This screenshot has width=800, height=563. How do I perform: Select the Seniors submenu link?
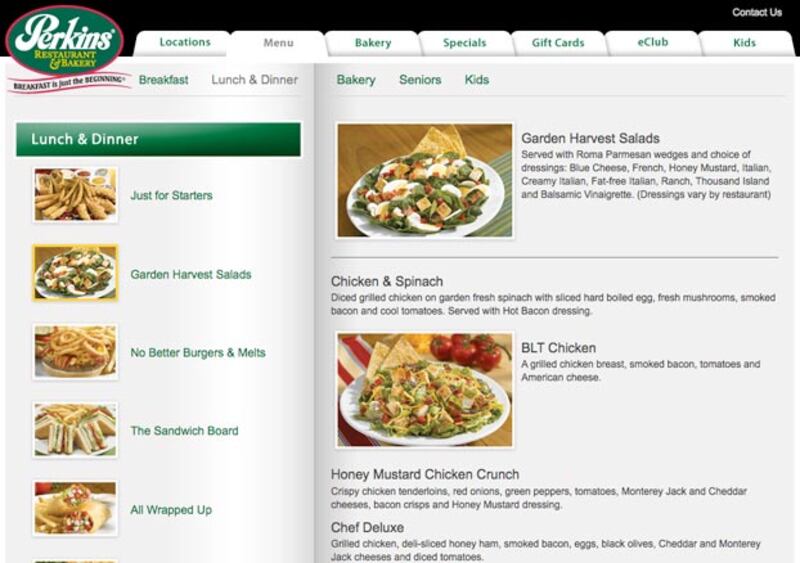click(420, 80)
